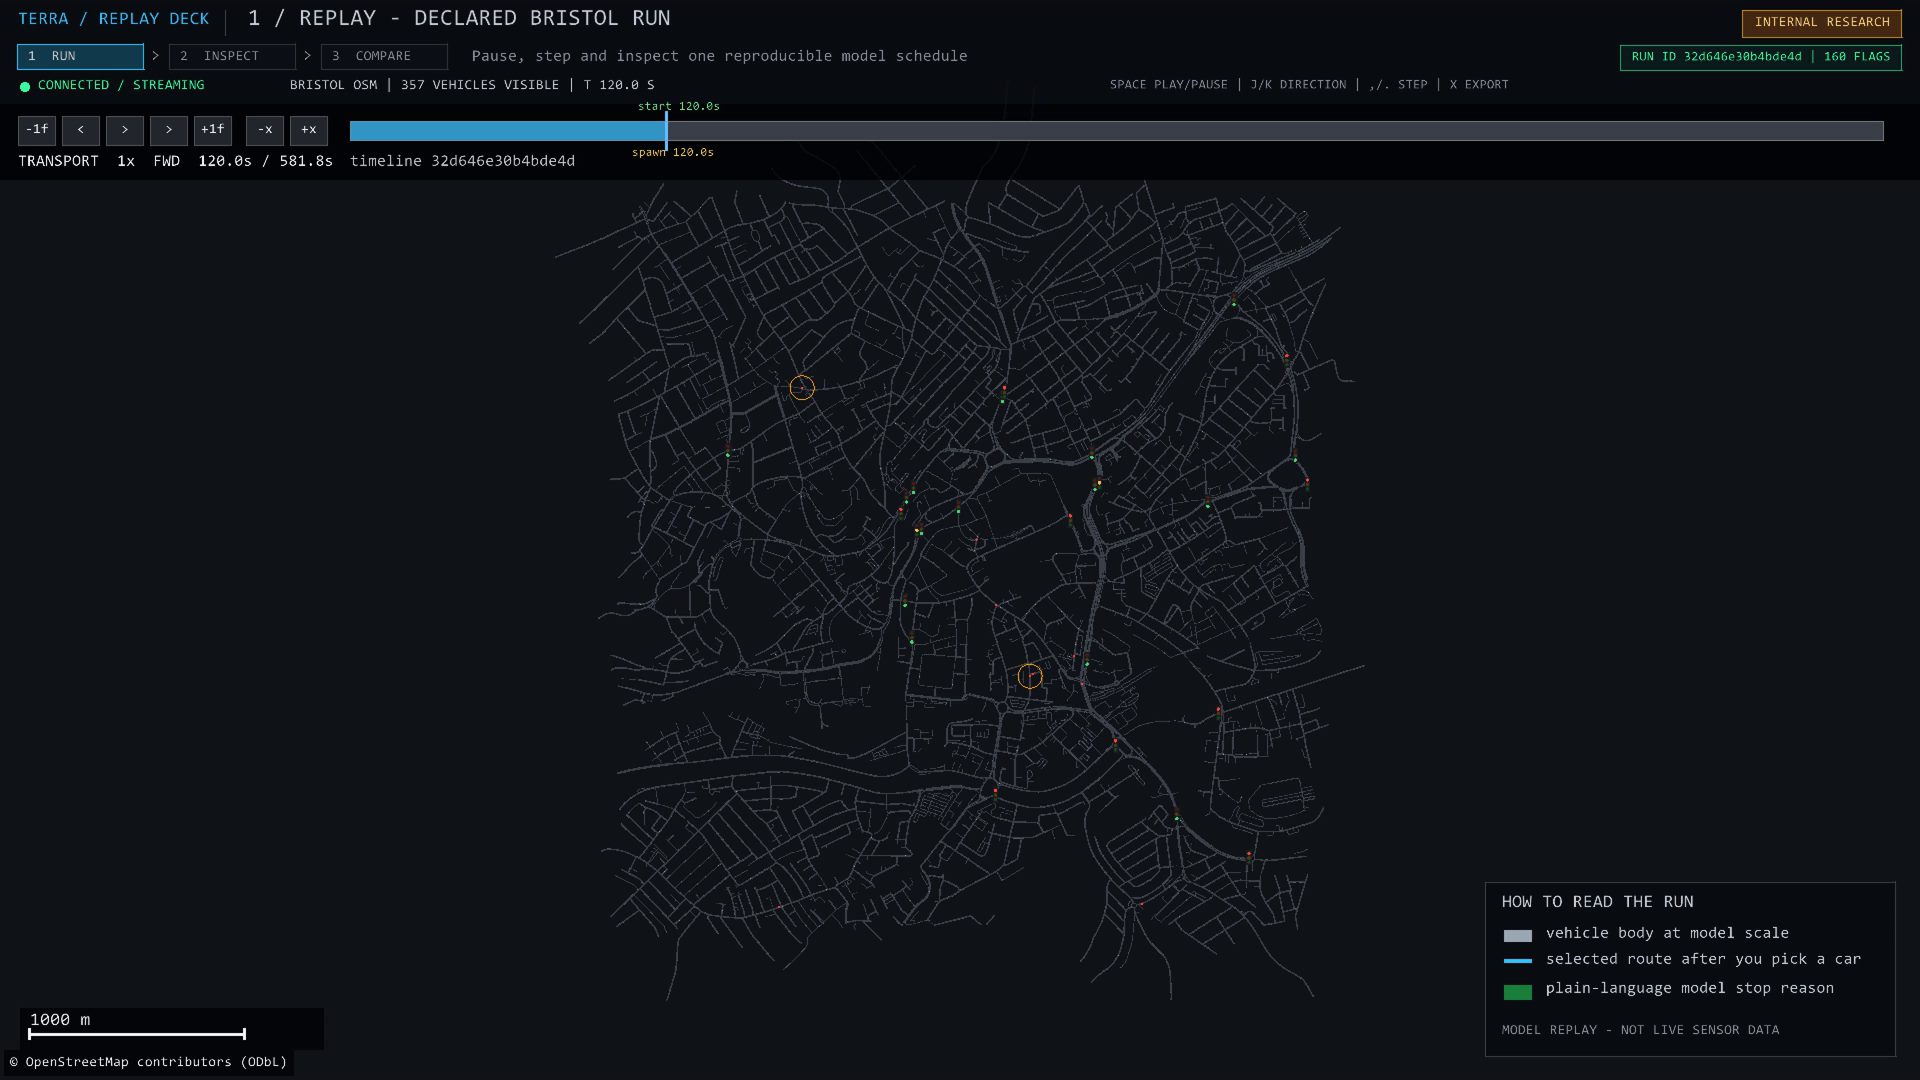1920x1080 pixels.
Task: Click 'MODEL REPLAY - NOT LIVE SENSOR DATA'
Action: [x=1640, y=1030]
